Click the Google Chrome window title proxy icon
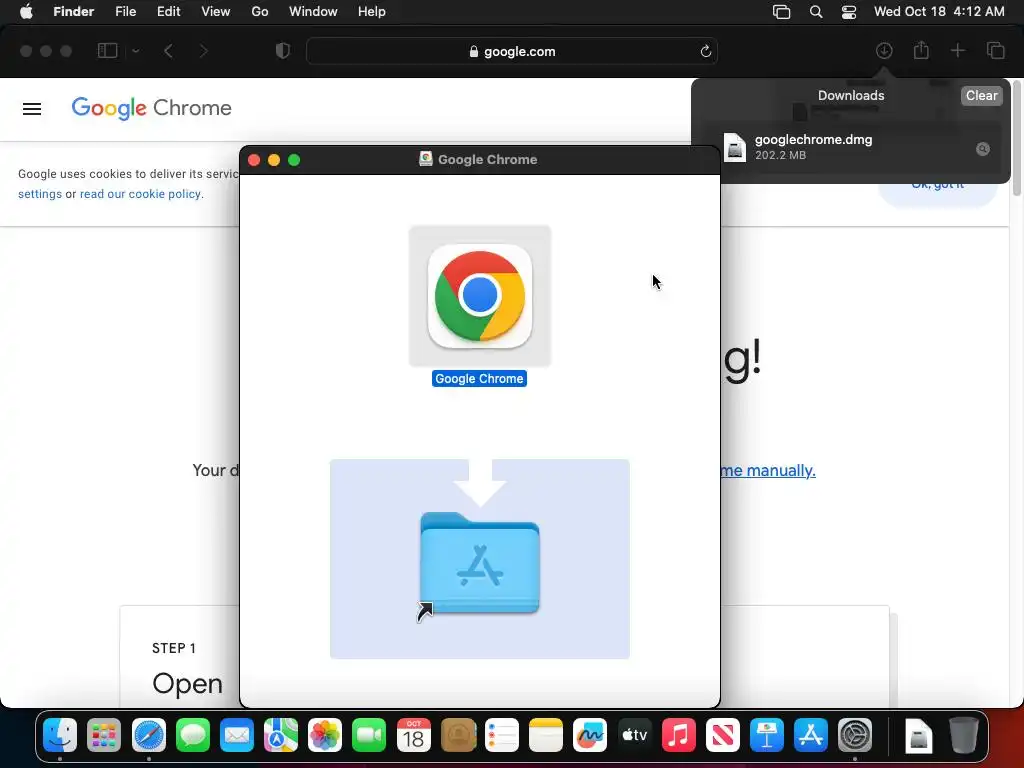Screen dimensions: 1024x768 [426, 159]
